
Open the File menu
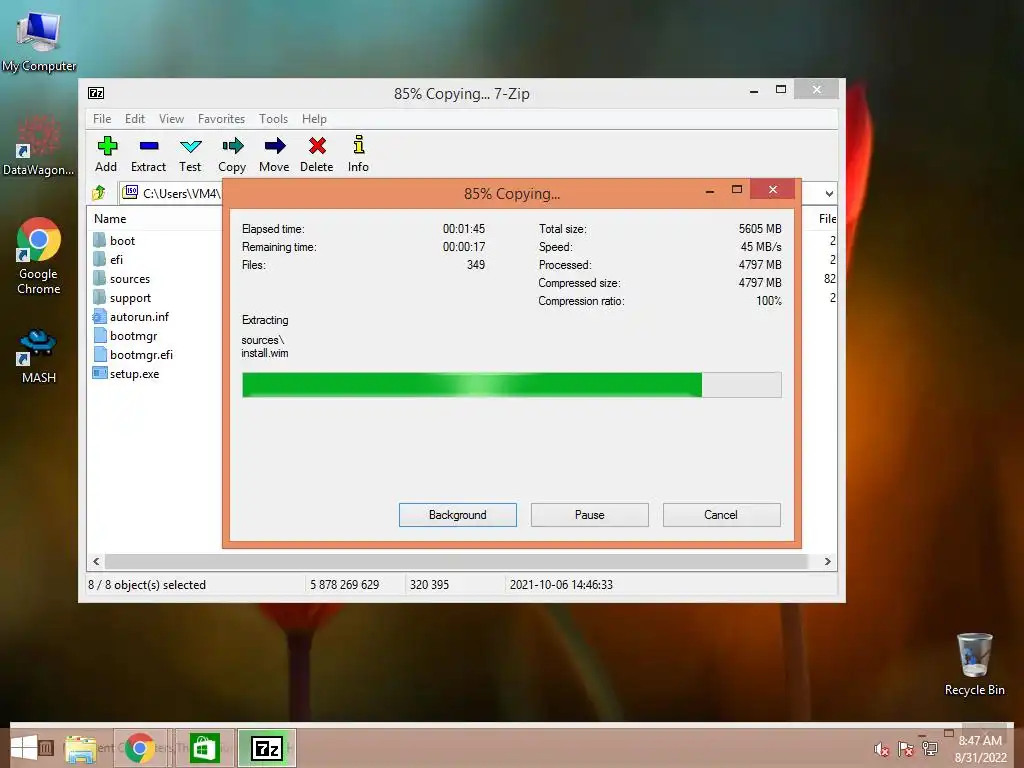102,119
